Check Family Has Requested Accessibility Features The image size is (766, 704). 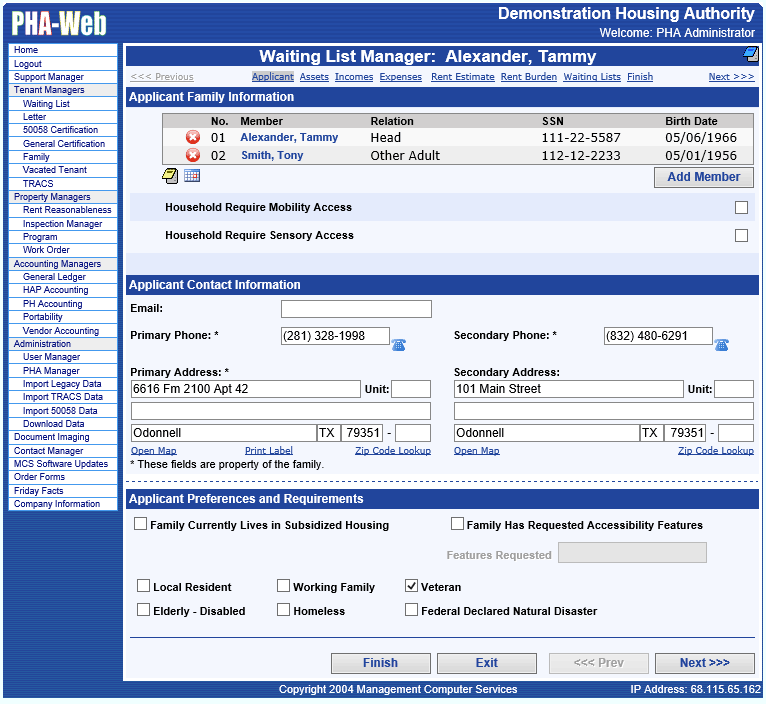(457, 524)
